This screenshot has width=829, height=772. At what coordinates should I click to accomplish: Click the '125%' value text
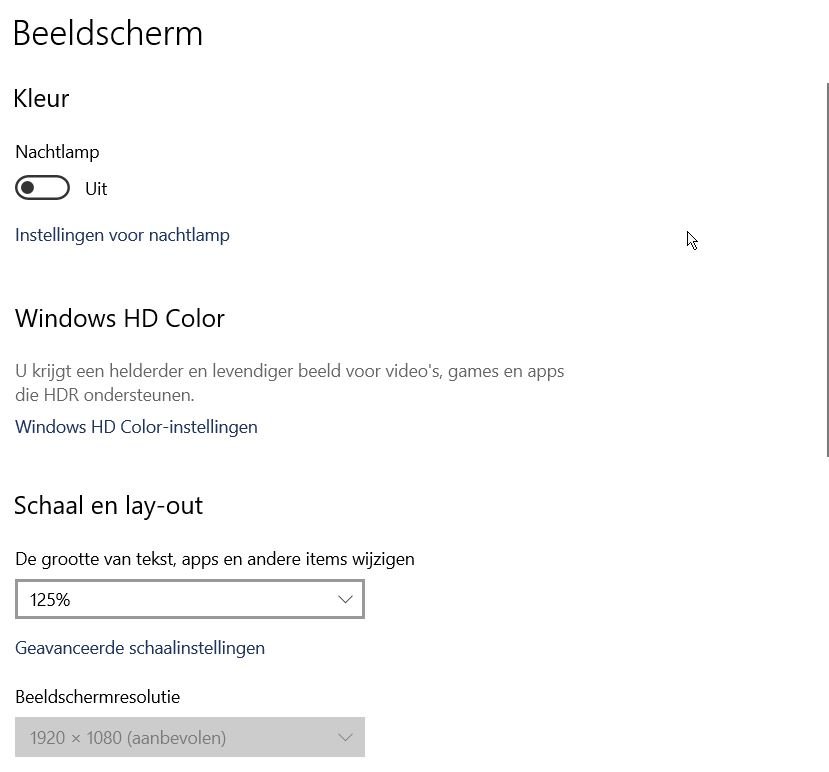50,600
